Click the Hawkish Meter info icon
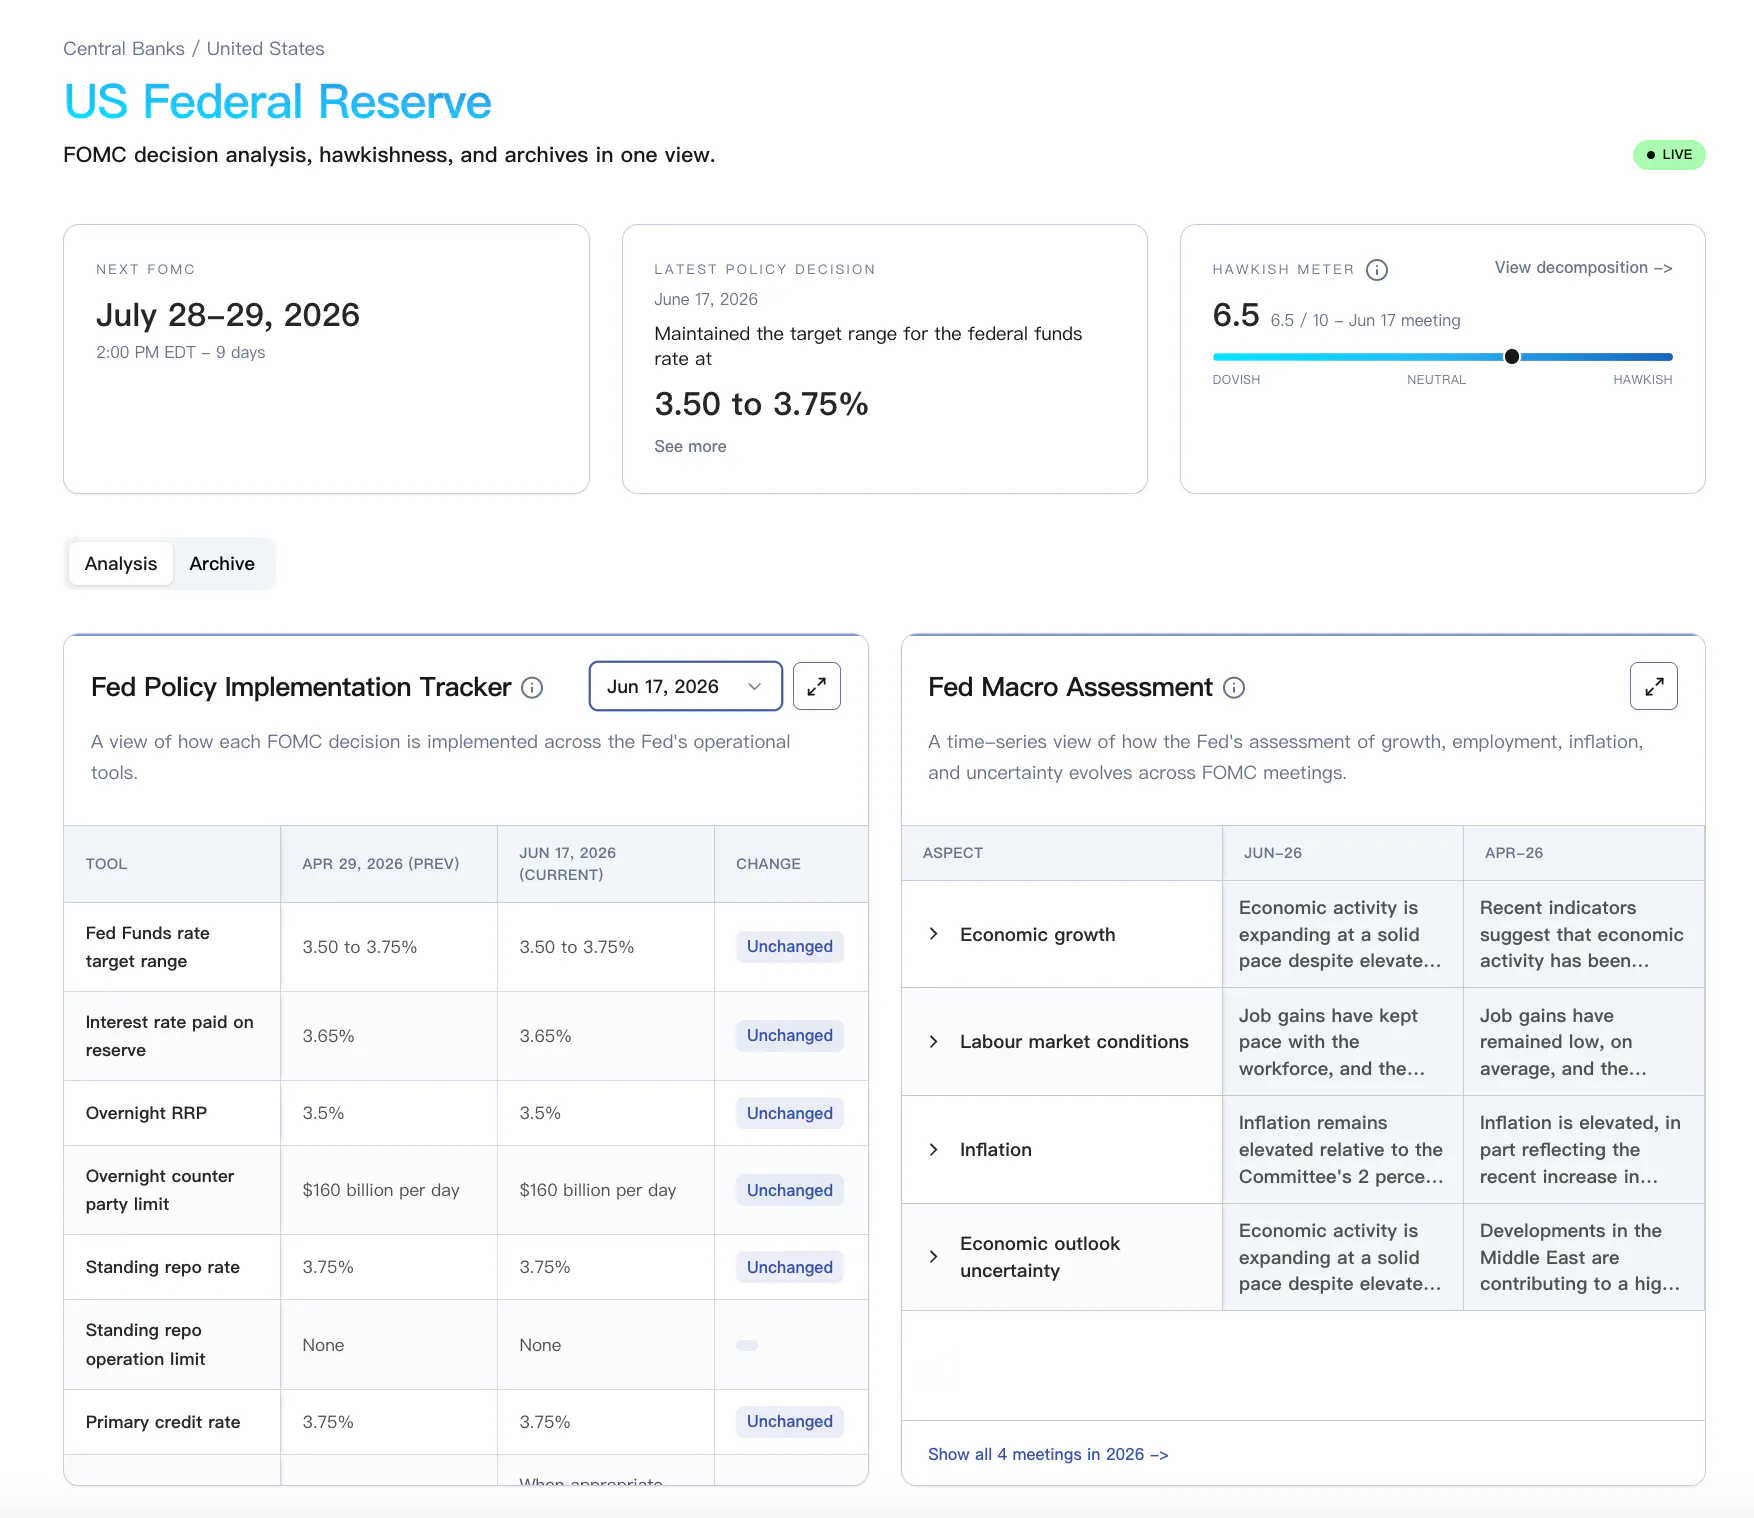This screenshot has width=1754, height=1518. 1377,270
